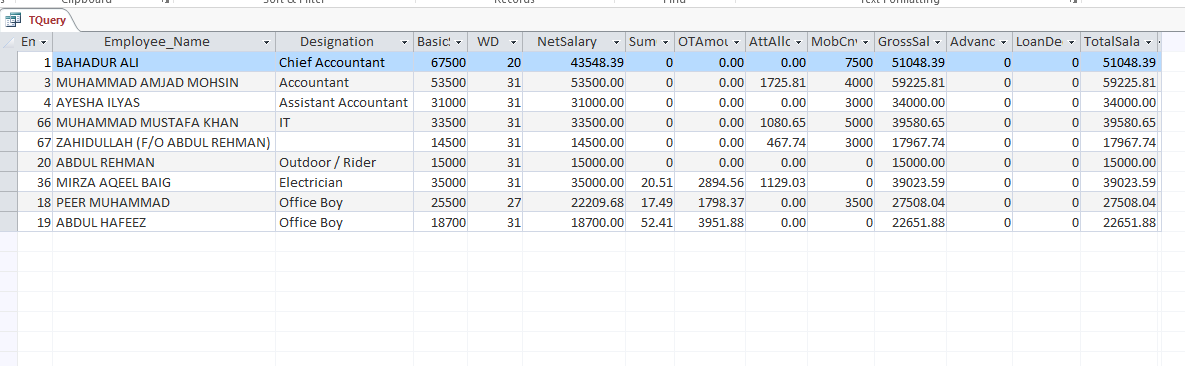
Task: Click the MUHAMMAD AMJAD MOHSIN cell
Action: (x=164, y=82)
